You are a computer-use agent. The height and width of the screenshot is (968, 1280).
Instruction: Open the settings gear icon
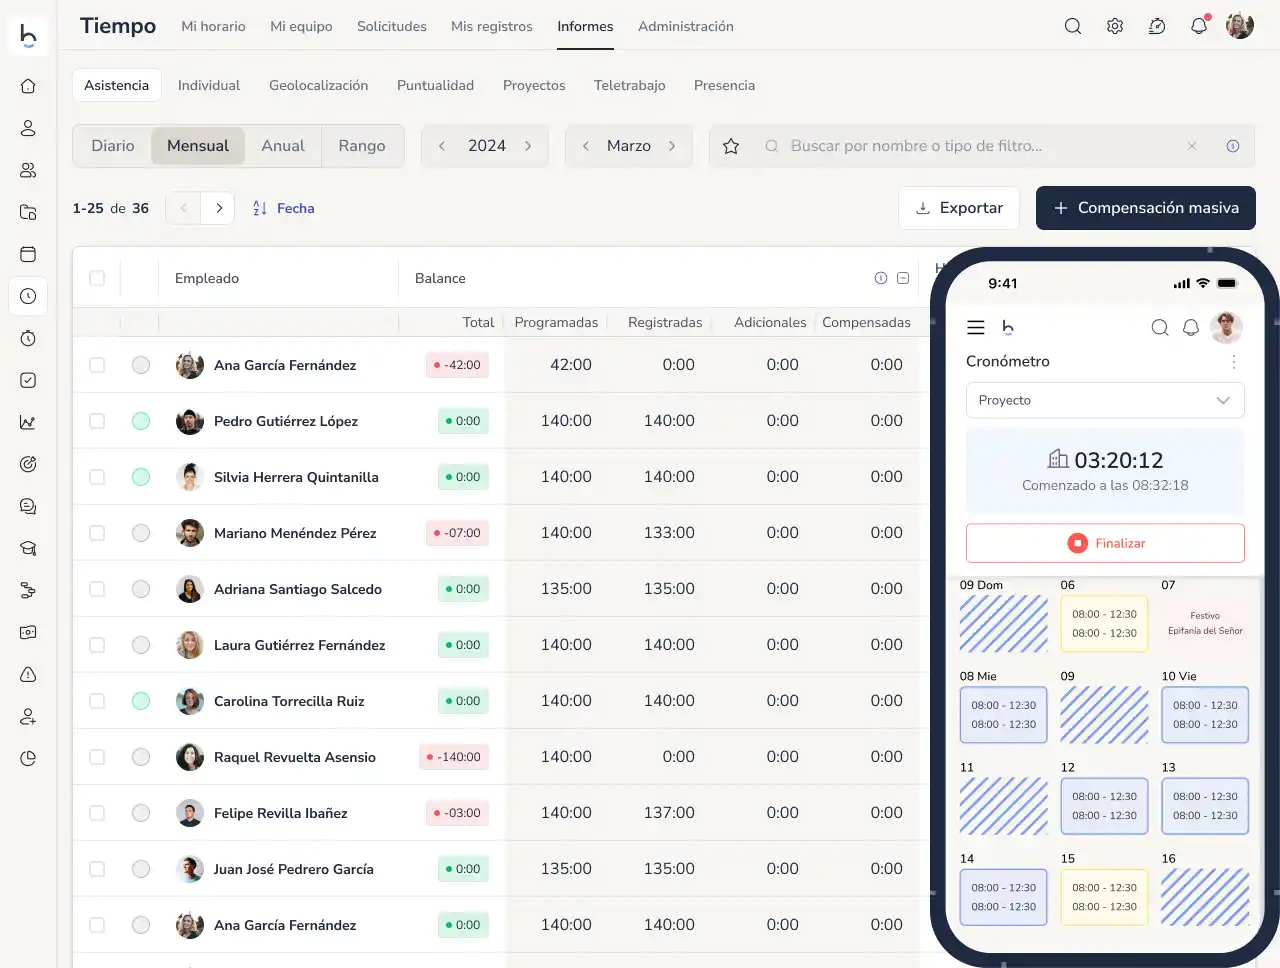(x=1114, y=26)
